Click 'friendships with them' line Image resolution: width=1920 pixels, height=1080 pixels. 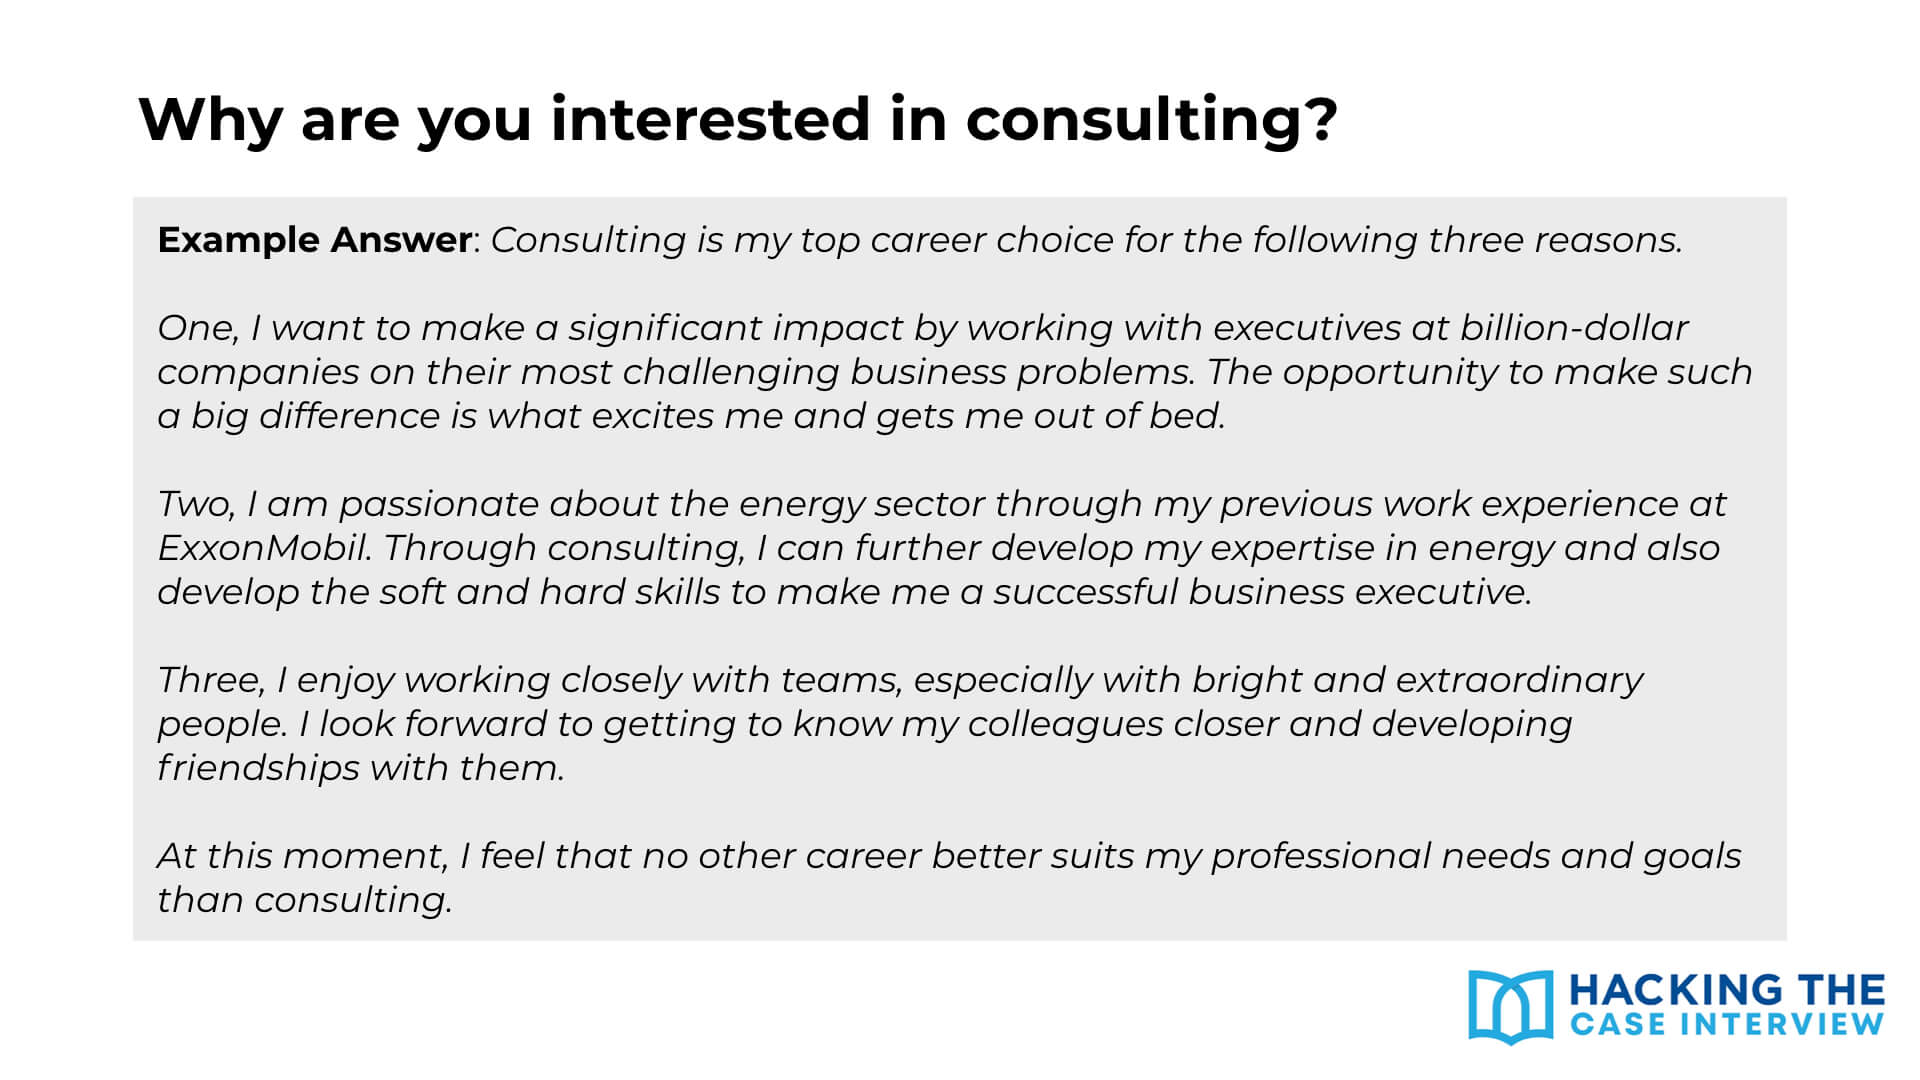[x=360, y=768]
